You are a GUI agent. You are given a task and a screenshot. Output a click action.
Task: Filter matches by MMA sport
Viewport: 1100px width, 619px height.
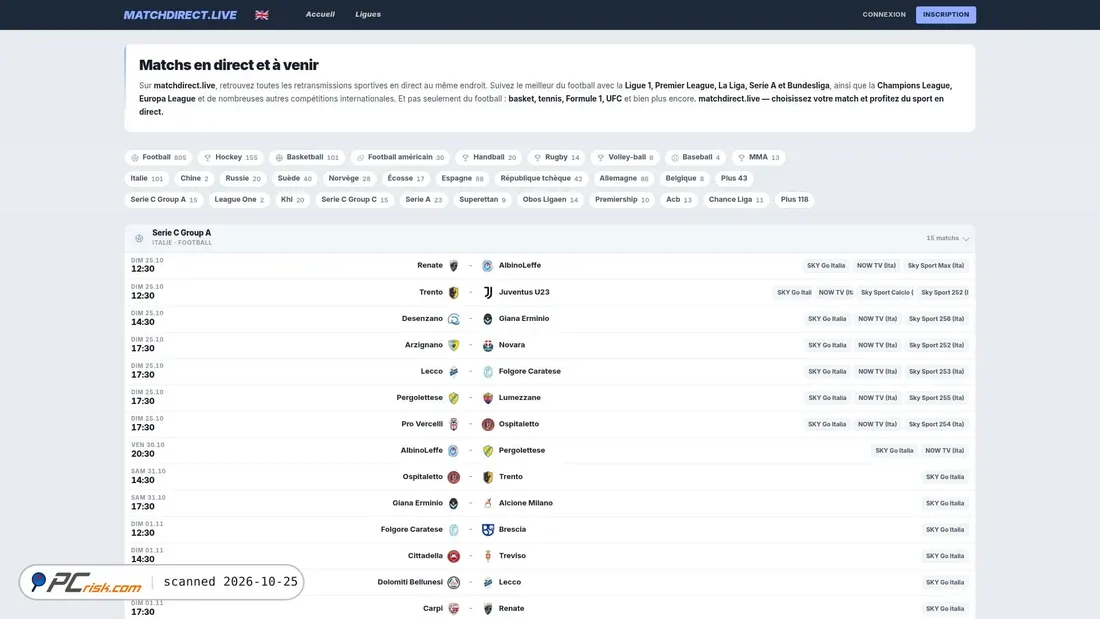(758, 157)
